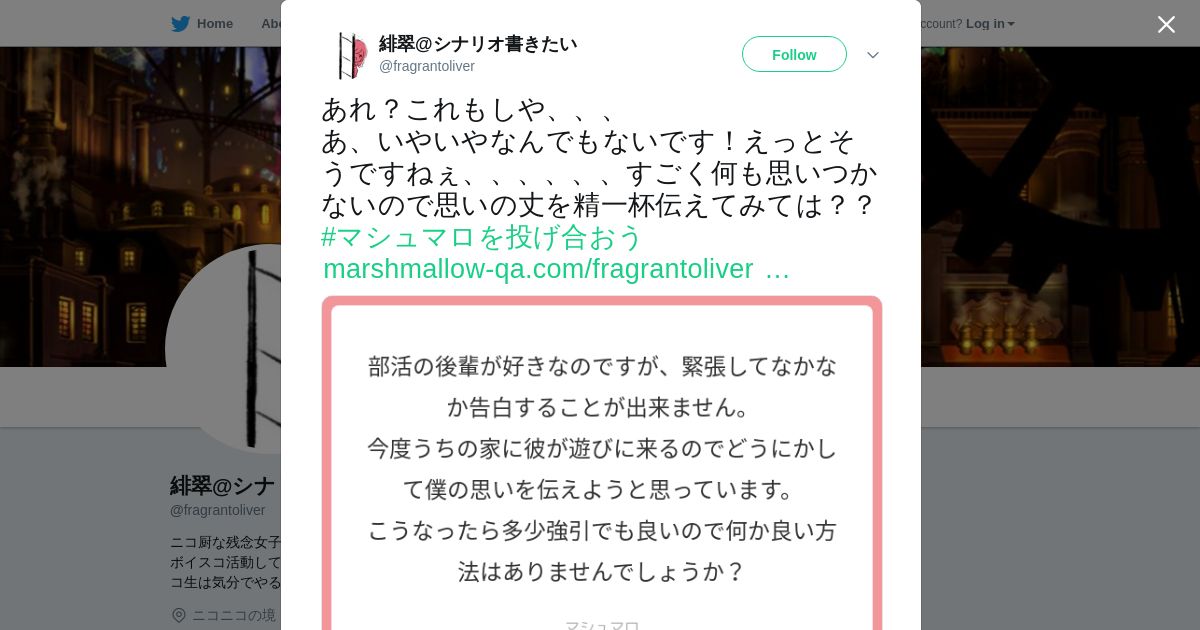This screenshot has height=630, width=1200.
Task: Open the @fragrantoliver handle in the tweet
Action: pyautogui.click(x=427, y=66)
